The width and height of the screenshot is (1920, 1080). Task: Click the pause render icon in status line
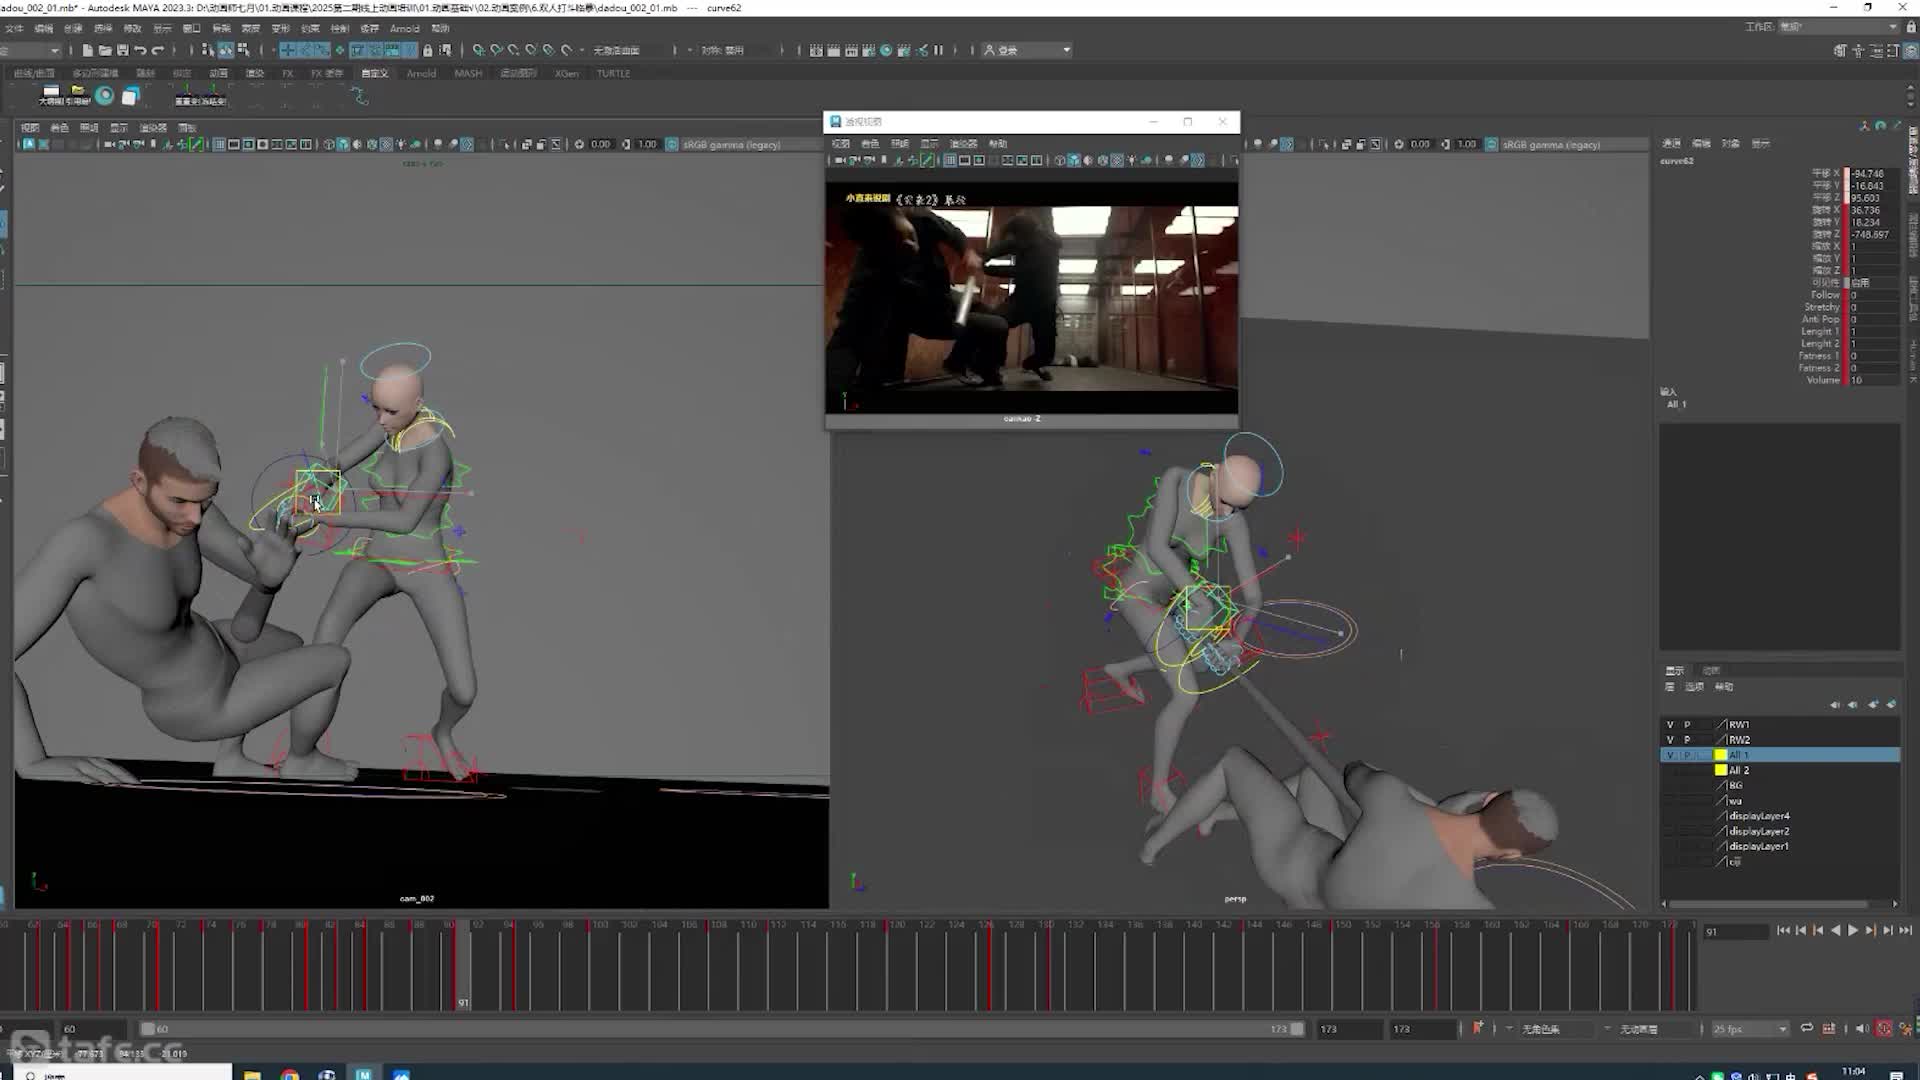click(x=938, y=50)
